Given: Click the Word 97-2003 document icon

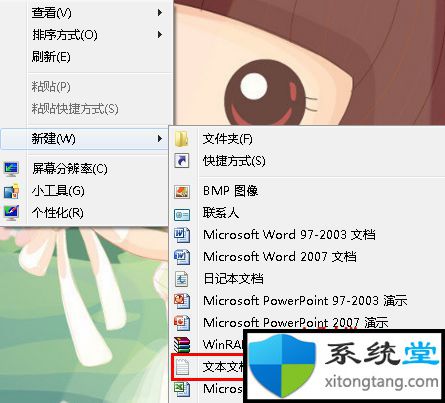Looking at the screenshot, I should pos(182,235).
